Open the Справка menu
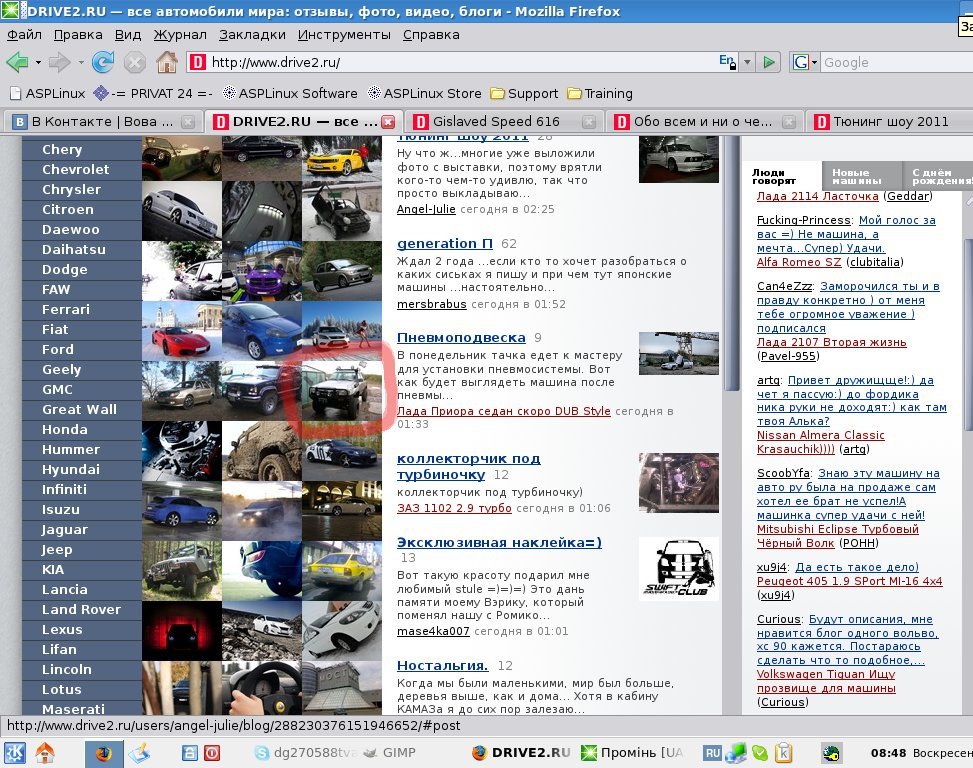Screen dimensions: 973x768 [431, 35]
